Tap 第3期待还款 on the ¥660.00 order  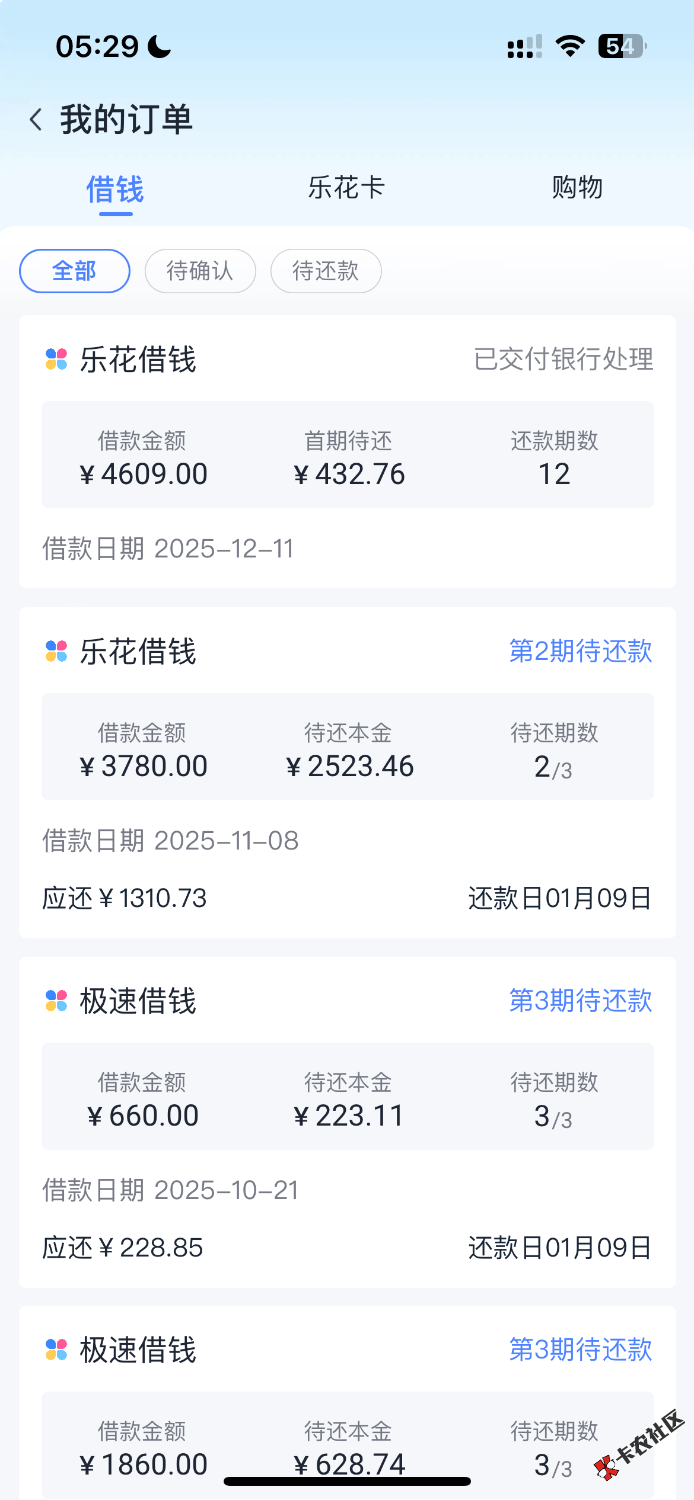(x=580, y=1001)
